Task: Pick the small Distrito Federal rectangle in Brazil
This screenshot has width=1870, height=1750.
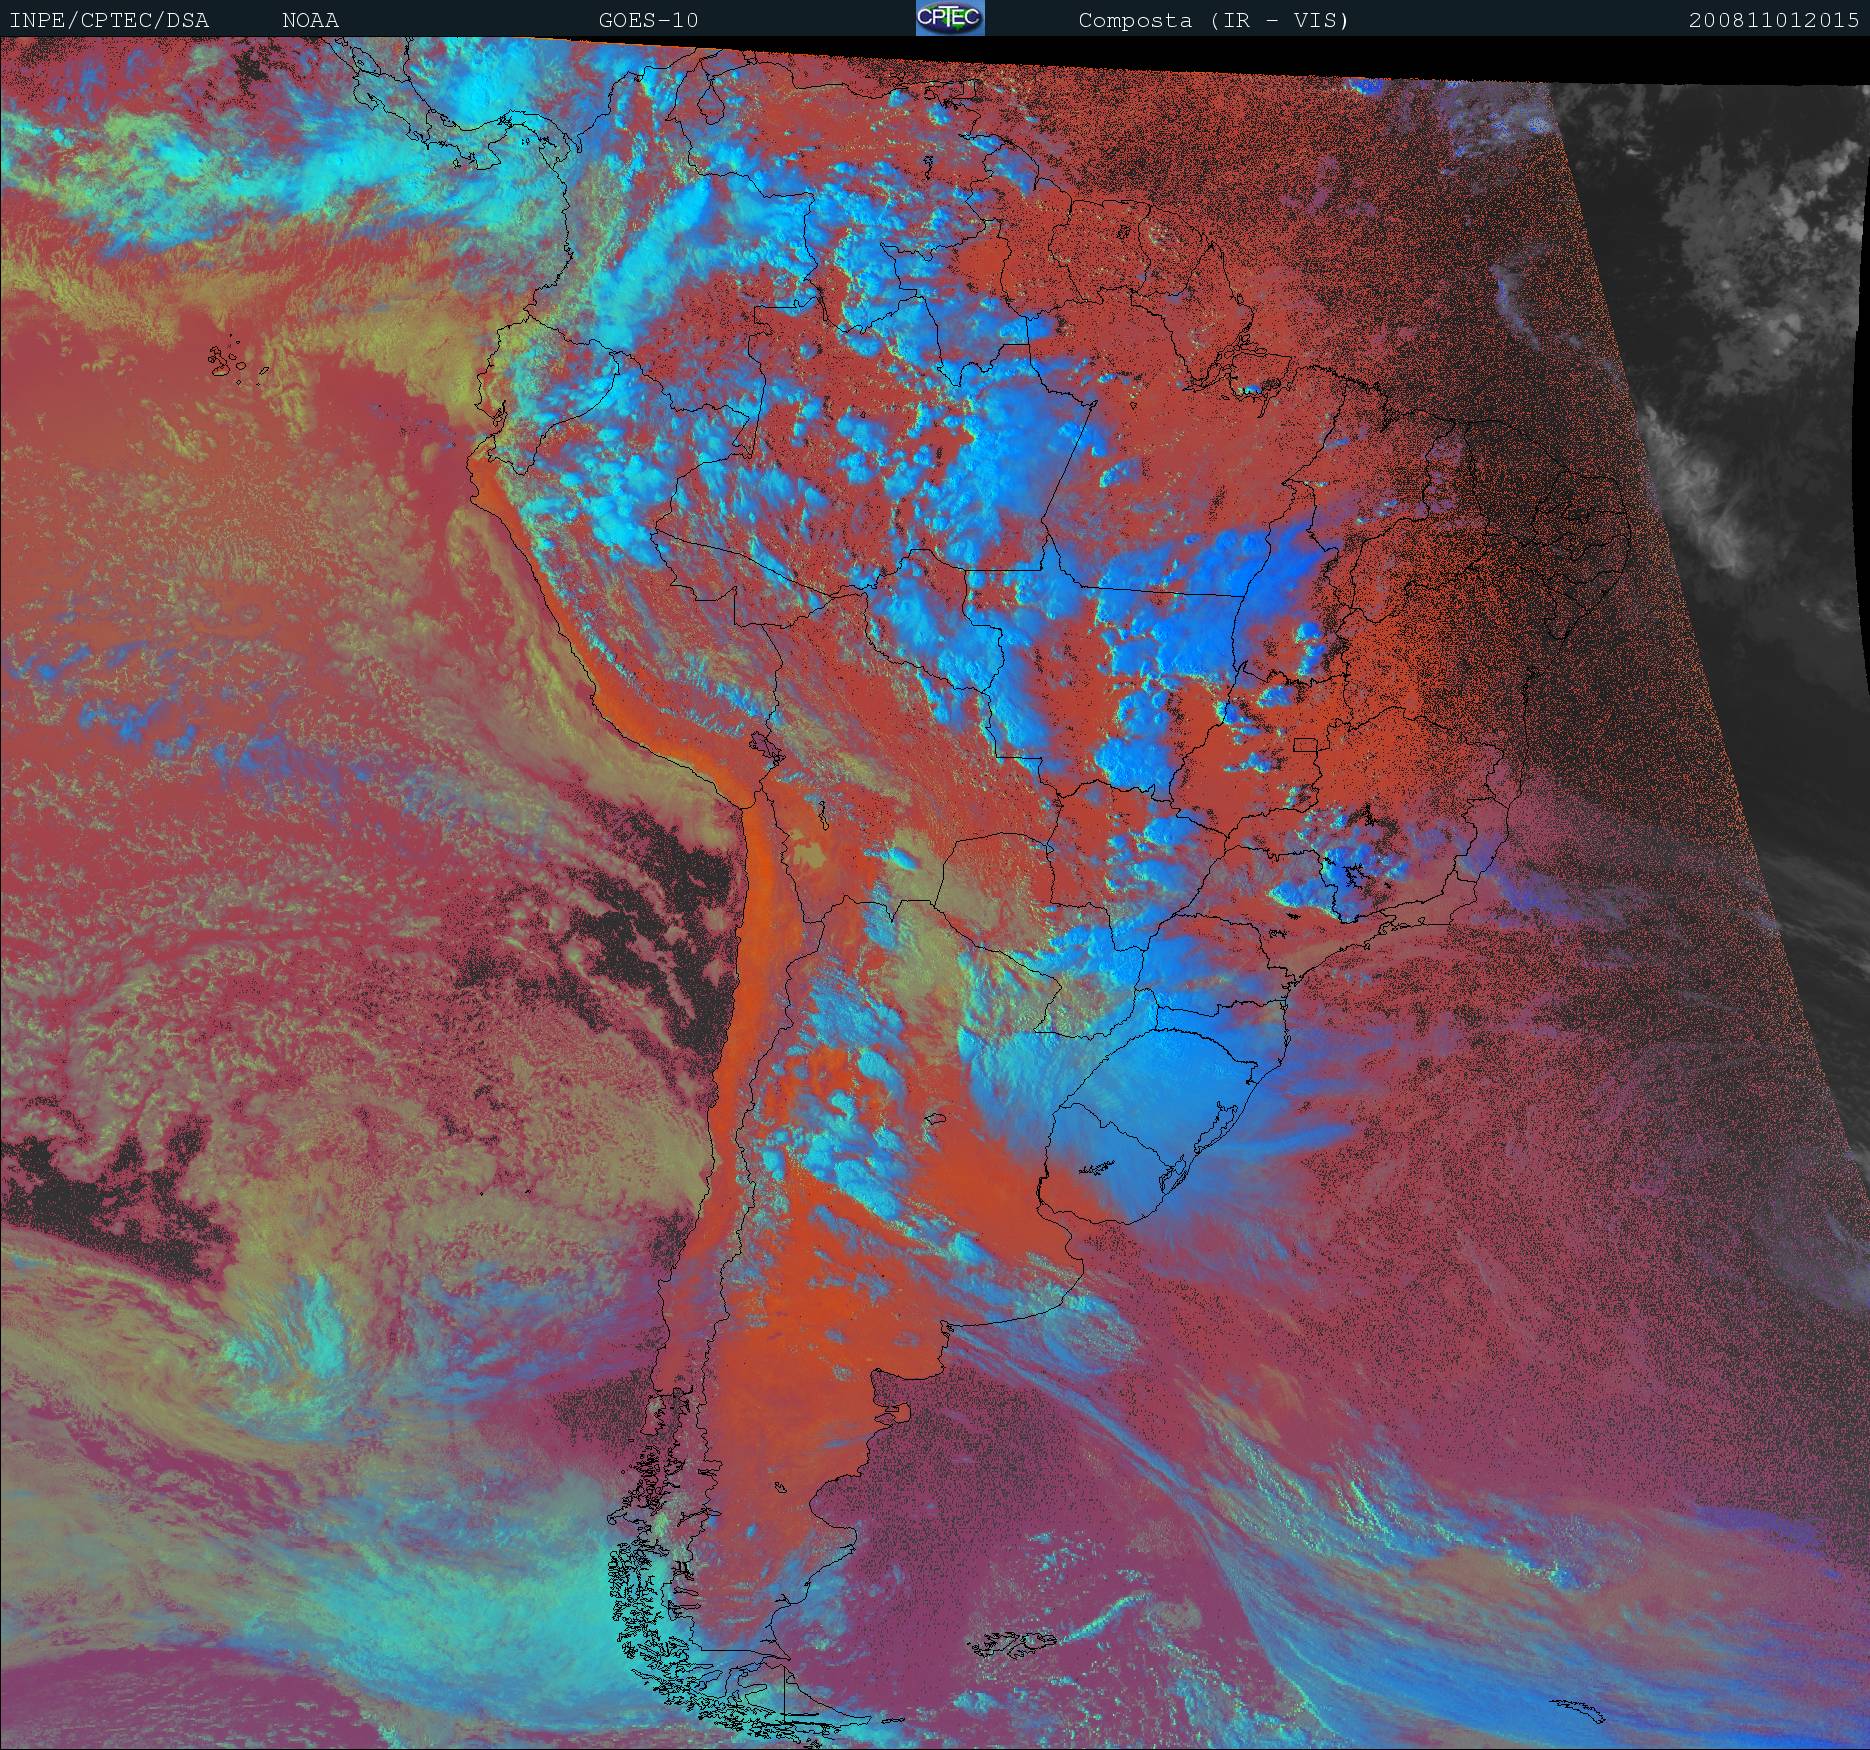Action: coord(1305,745)
